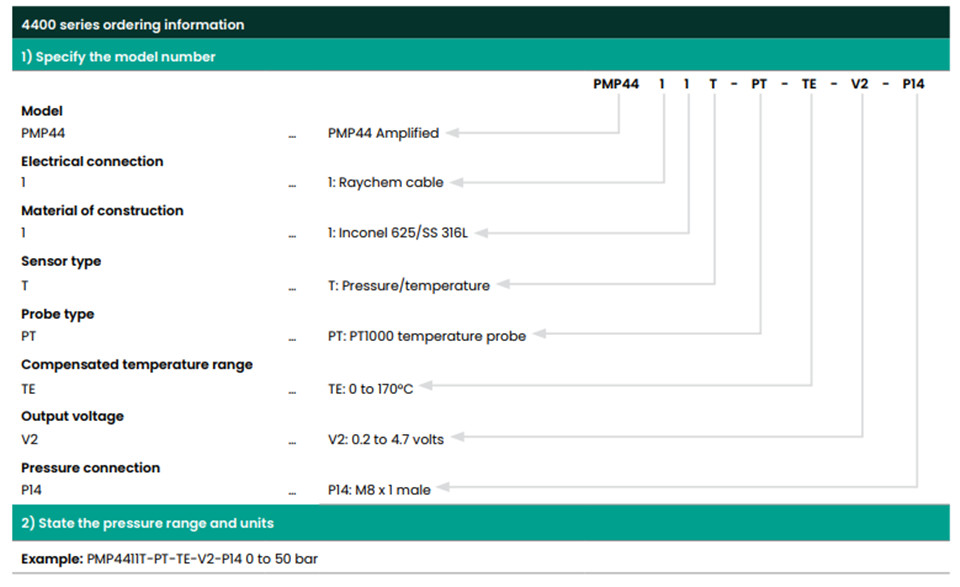960x587 pixels.
Task: Click the '4400 series ordering information' header
Action: point(132,25)
